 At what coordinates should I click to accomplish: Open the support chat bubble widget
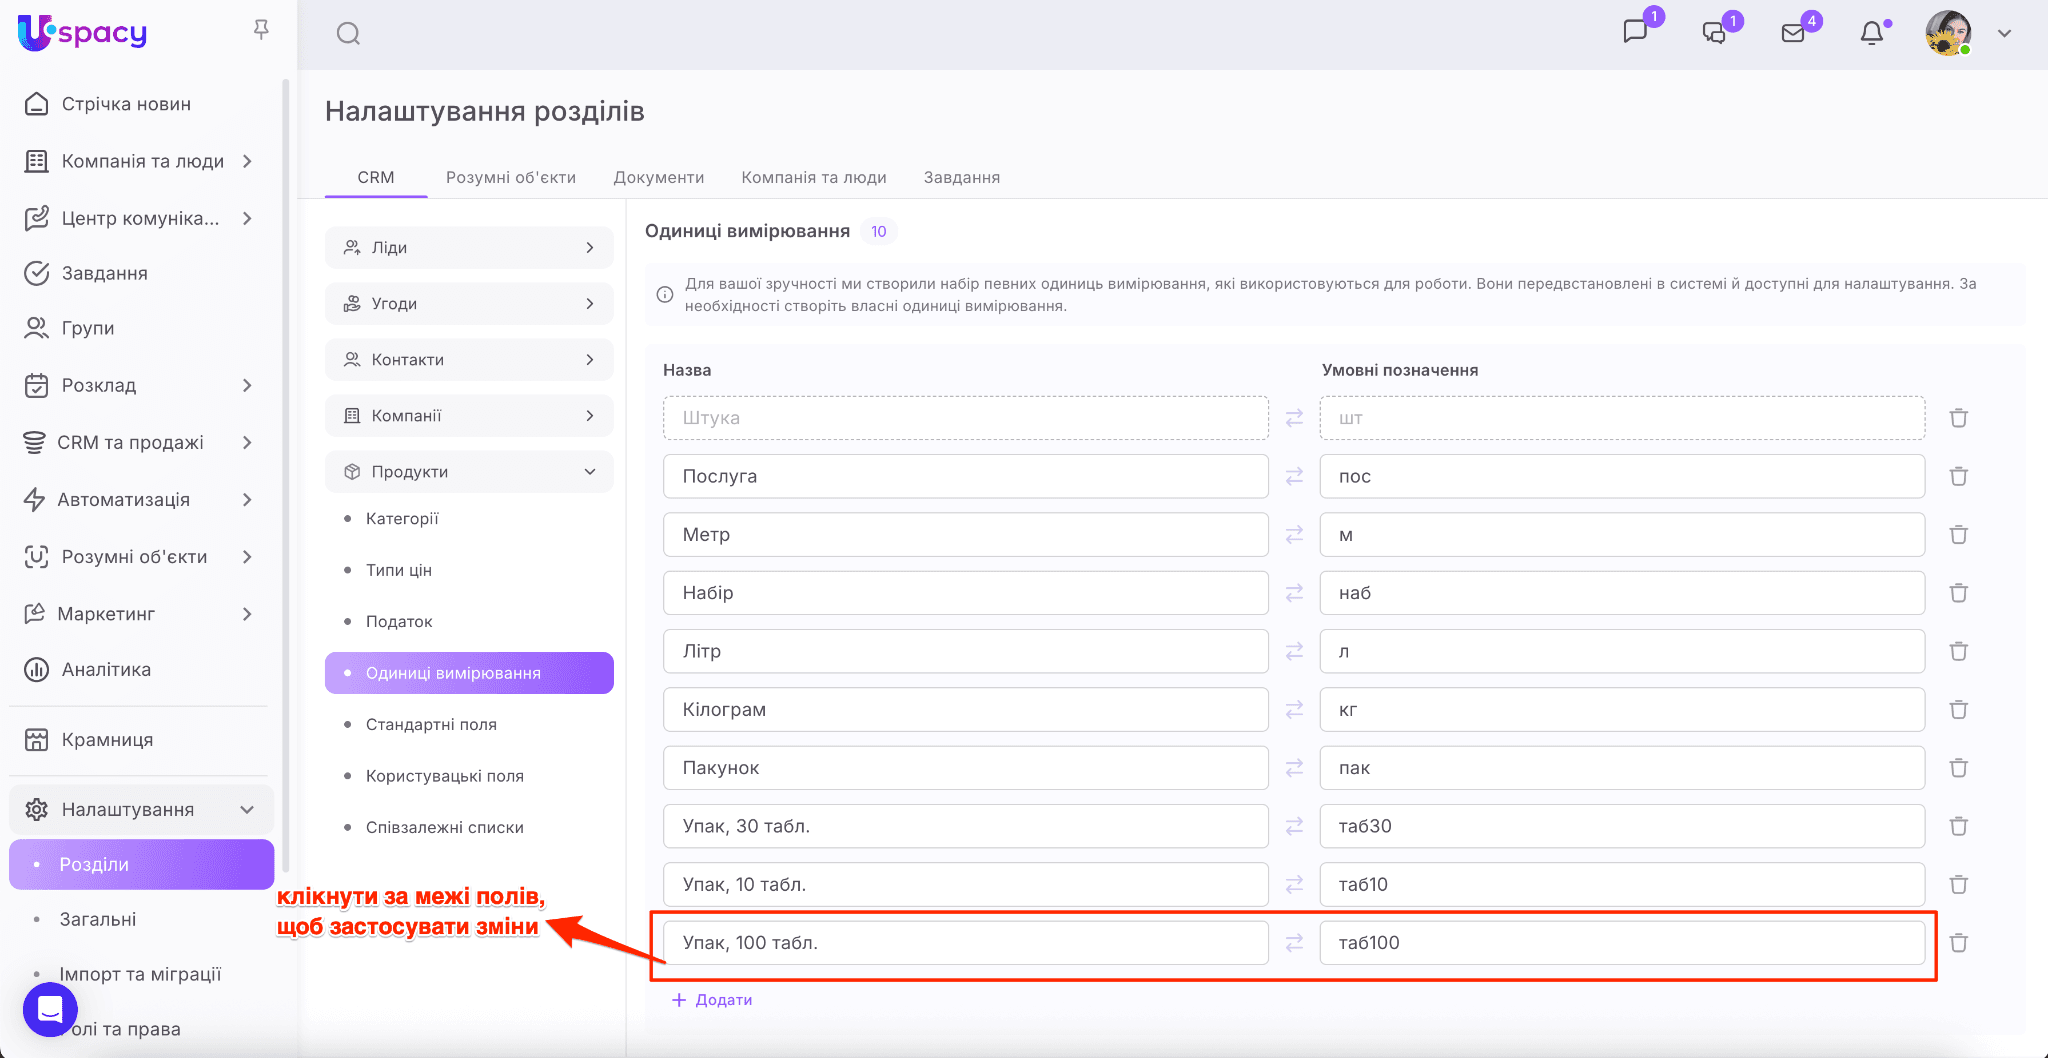50,1009
